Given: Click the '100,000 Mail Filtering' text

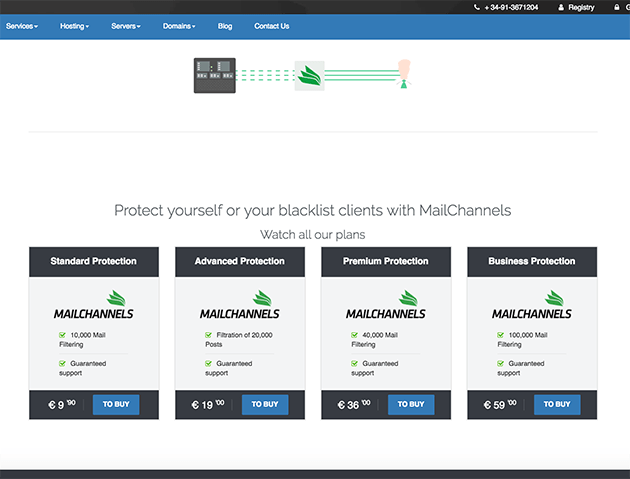Looking at the screenshot, I should coord(522,340).
